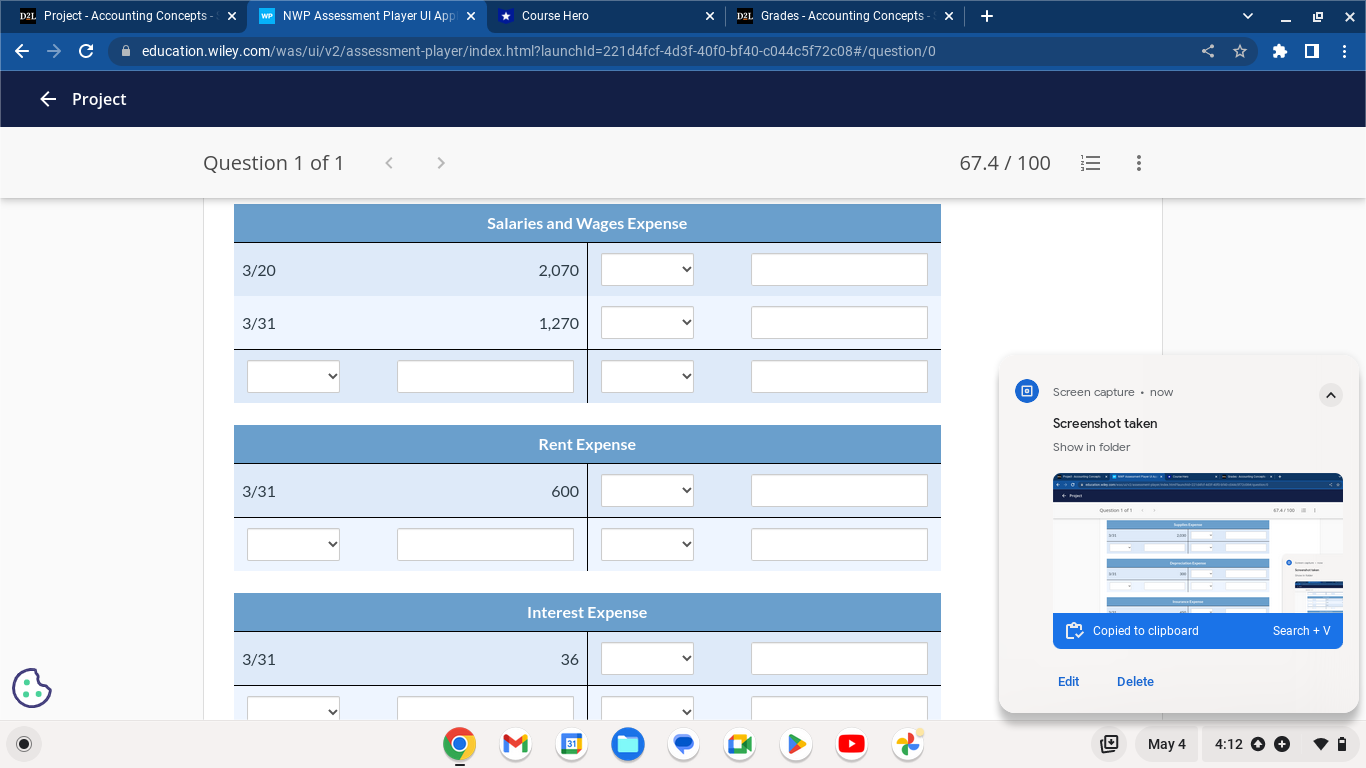Open YouTube from the shelf
The width and height of the screenshot is (1366, 768).
click(851, 744)
